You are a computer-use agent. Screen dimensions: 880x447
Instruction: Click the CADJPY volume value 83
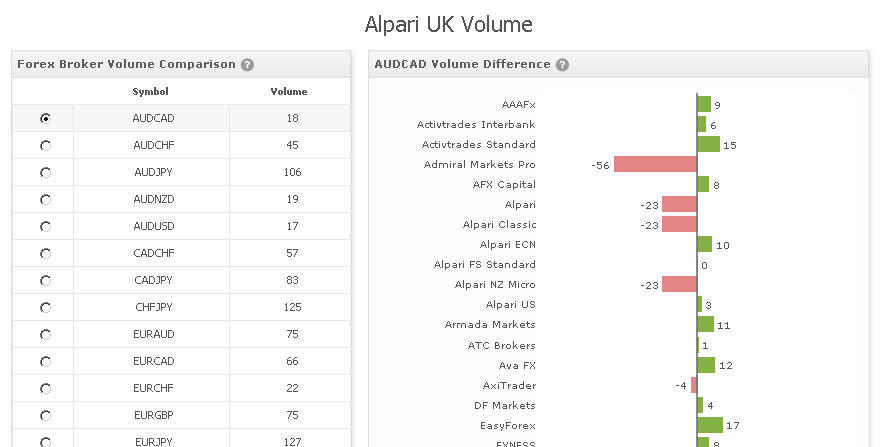point(292,280)
